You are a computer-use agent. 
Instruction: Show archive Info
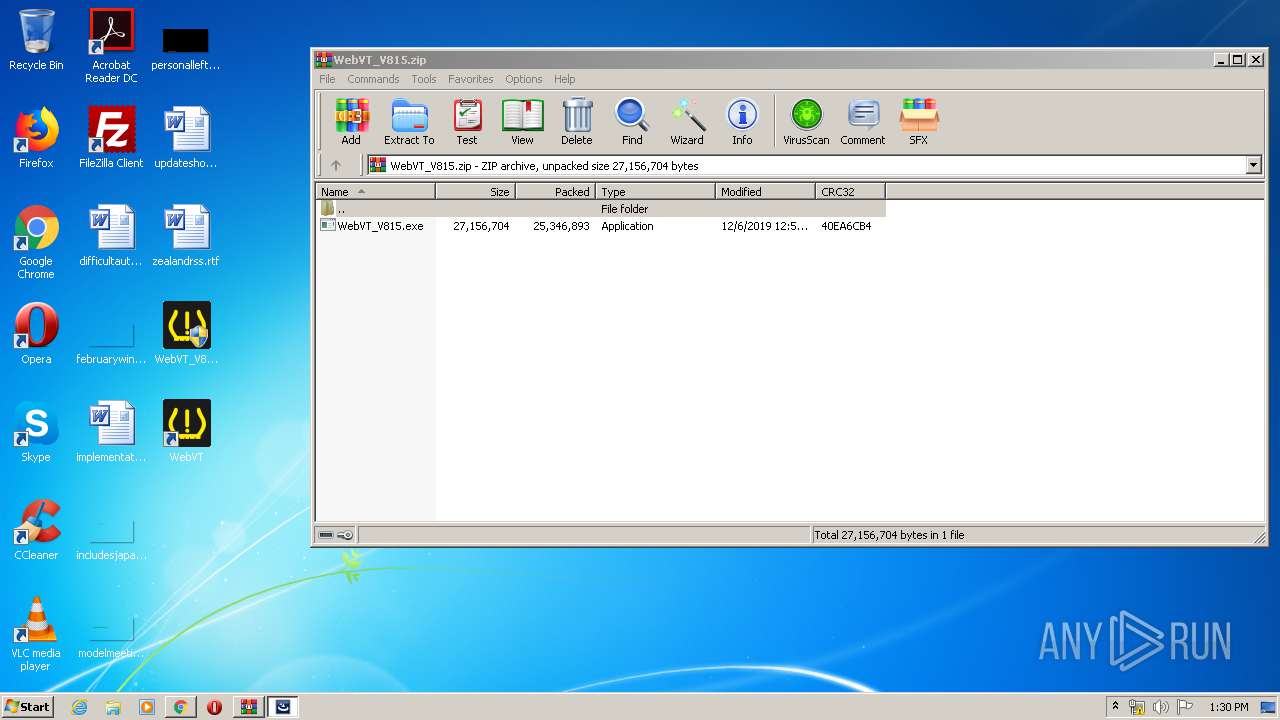pos(742,122)
